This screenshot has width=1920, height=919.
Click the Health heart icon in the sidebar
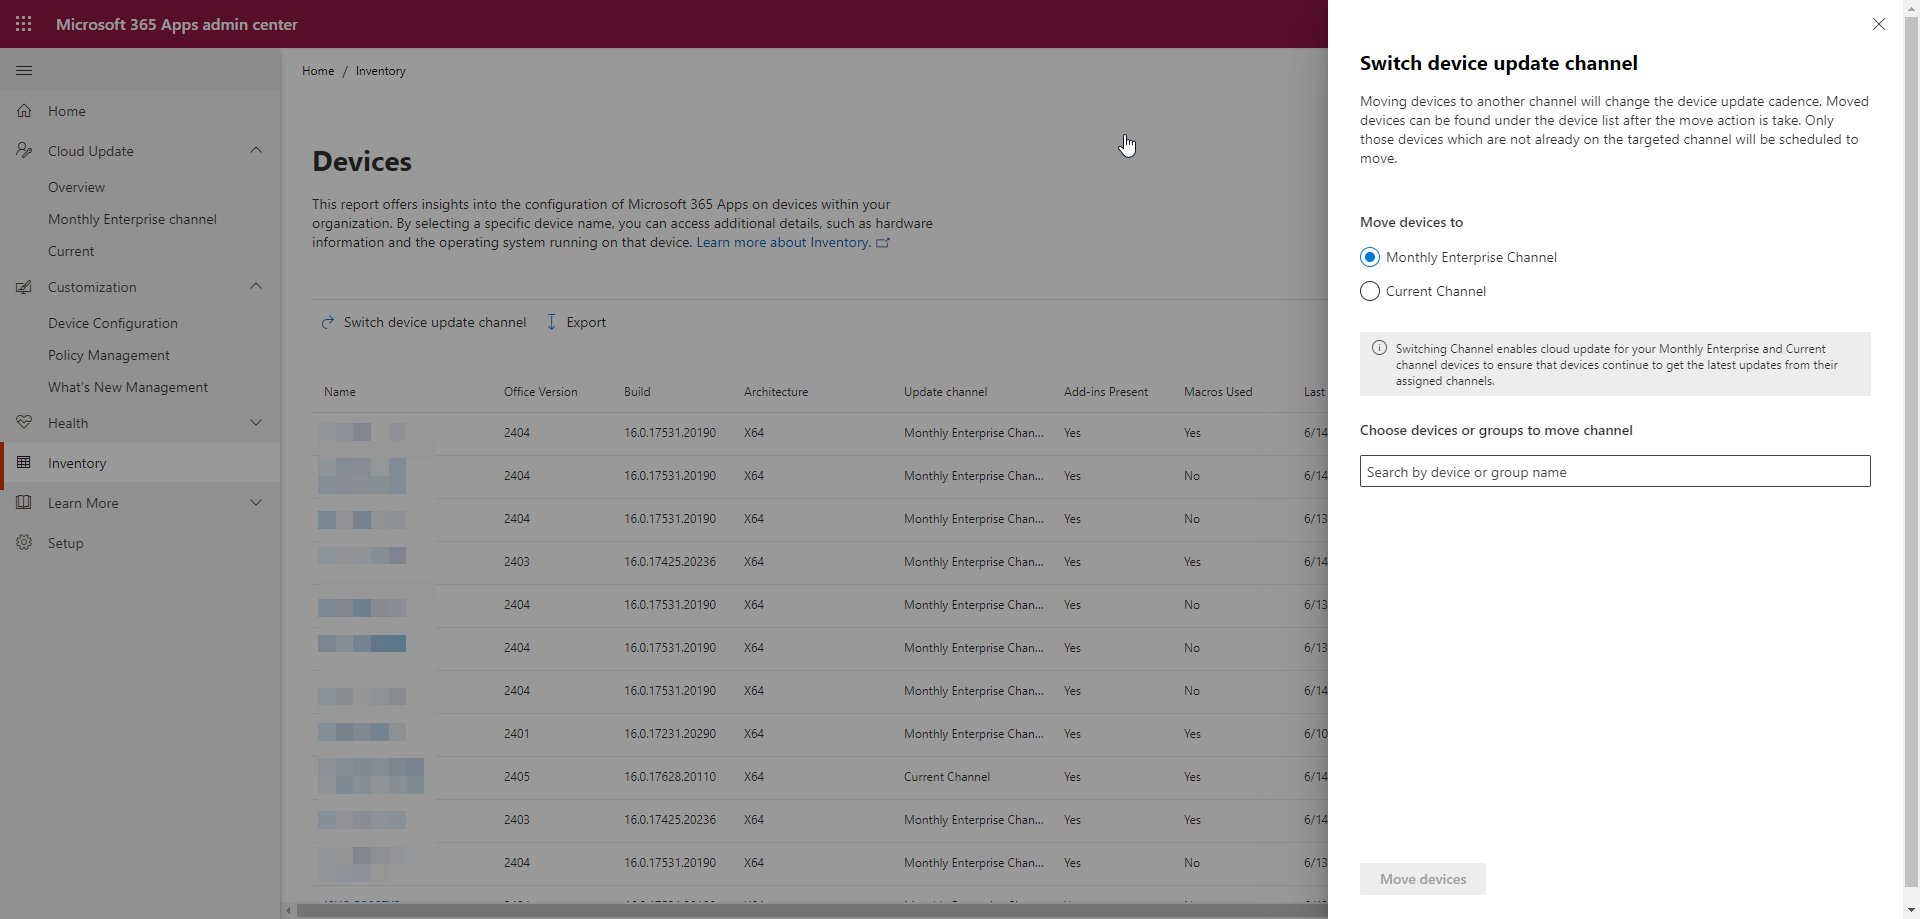[24, 422]
